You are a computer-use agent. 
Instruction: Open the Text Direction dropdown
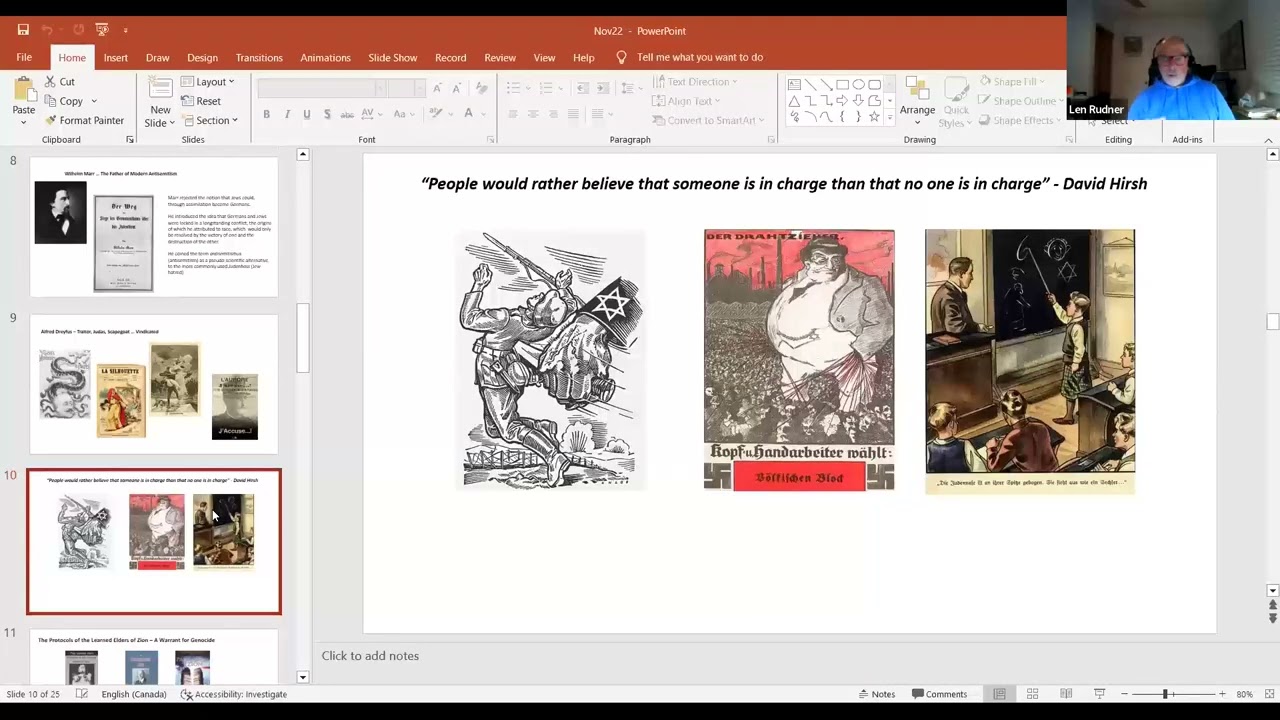[695, 82]
